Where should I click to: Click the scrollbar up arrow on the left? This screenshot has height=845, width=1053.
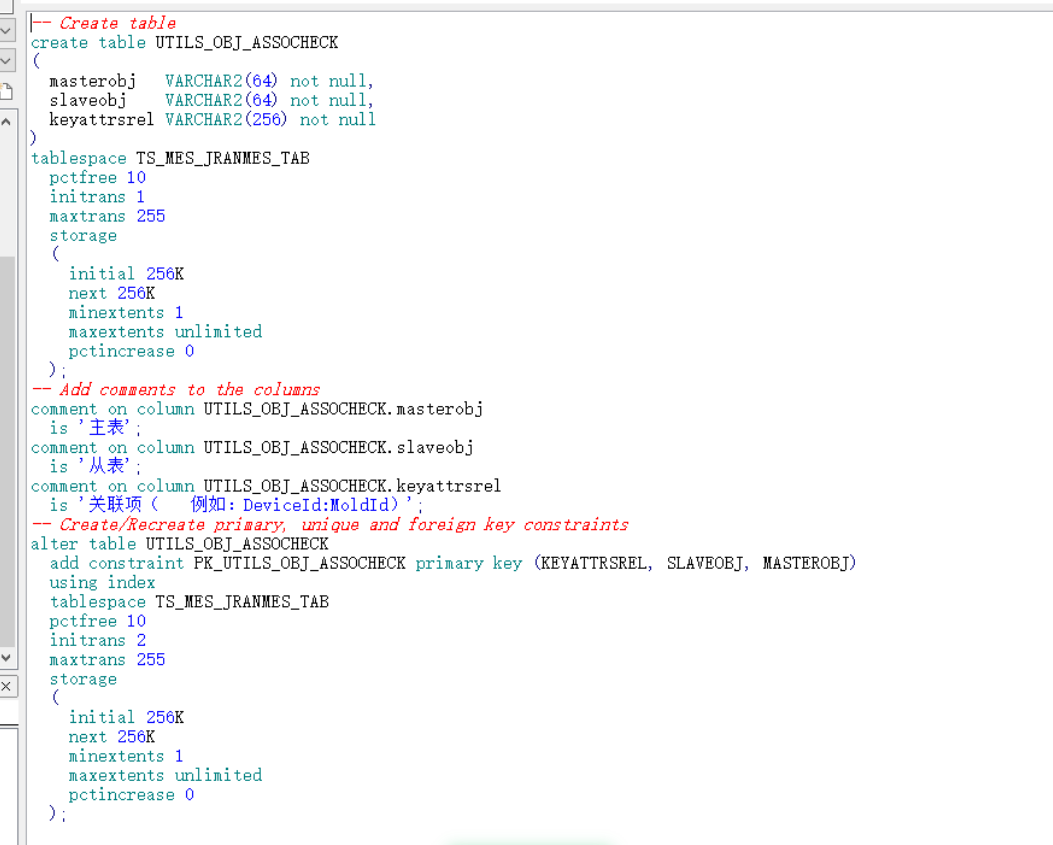pos(8,122)
